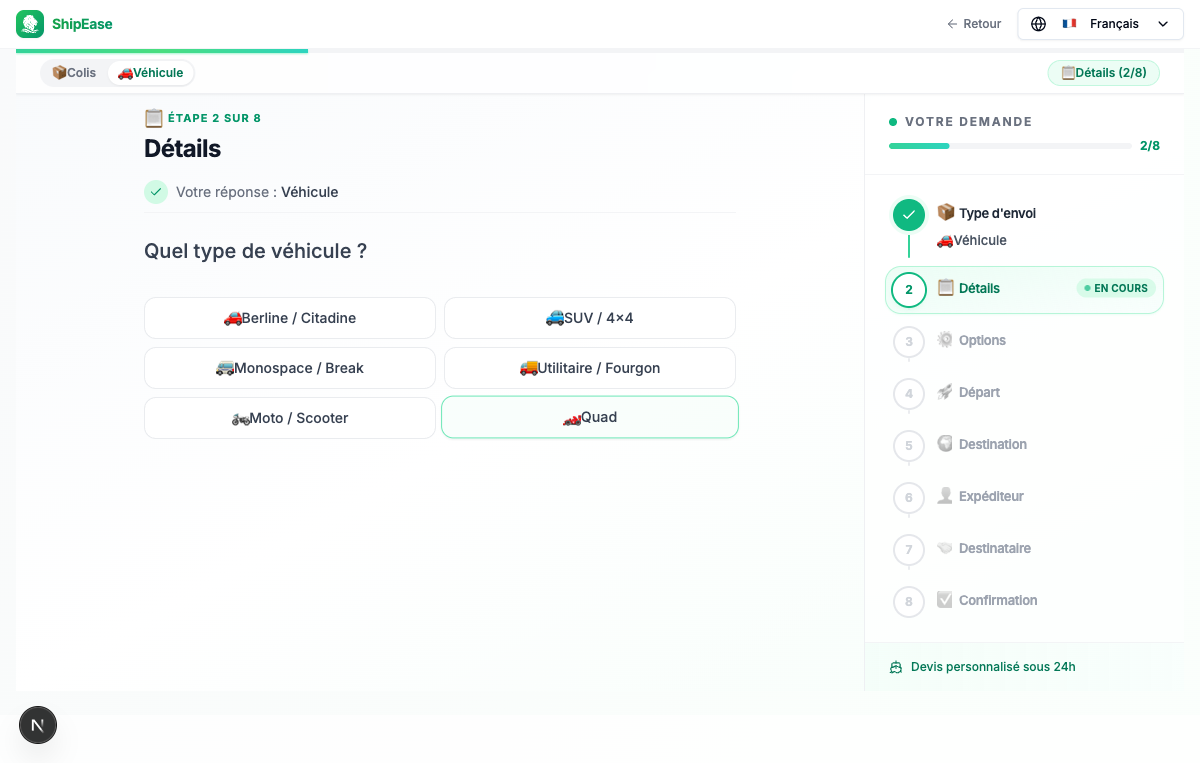Click the top page progress bar

600,50
